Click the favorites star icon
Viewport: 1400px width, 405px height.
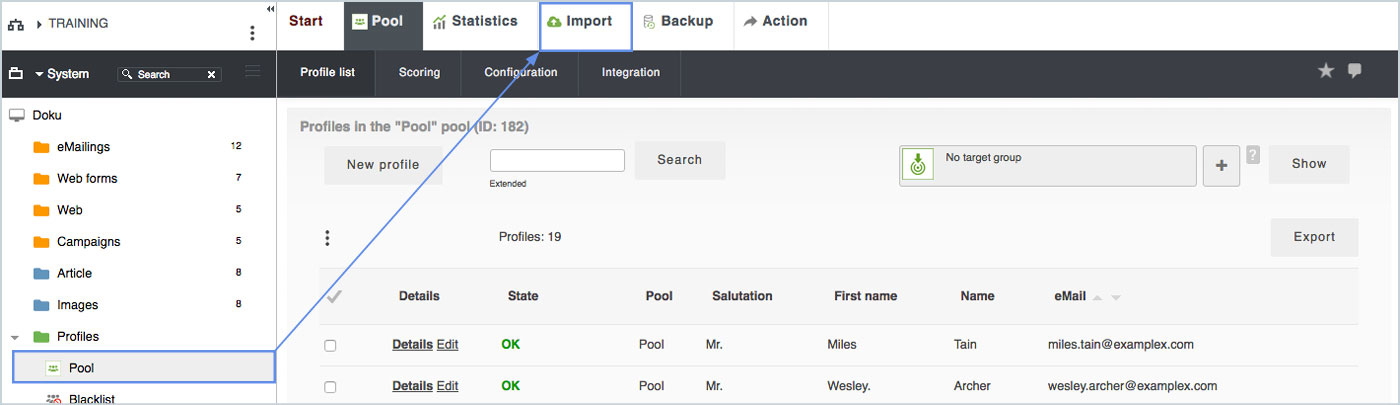click(1326, 70)
